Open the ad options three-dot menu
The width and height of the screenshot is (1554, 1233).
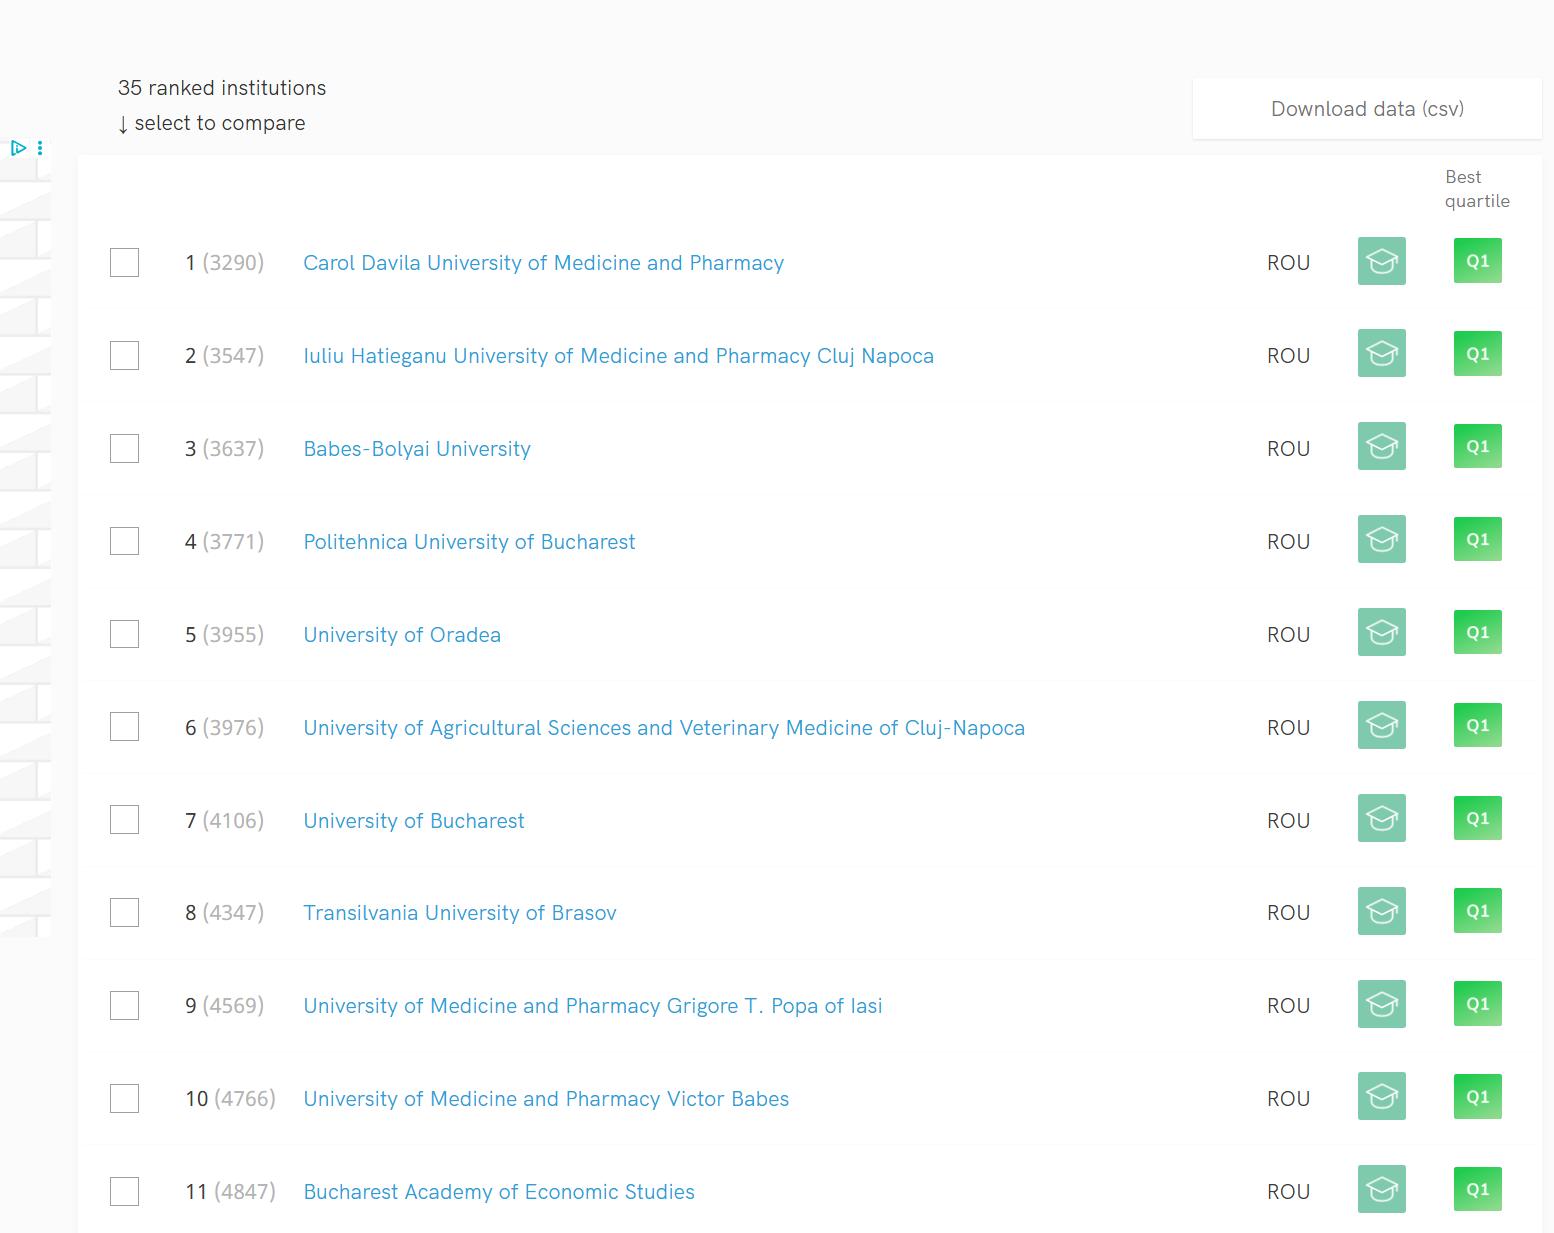(x=40, y=148)
